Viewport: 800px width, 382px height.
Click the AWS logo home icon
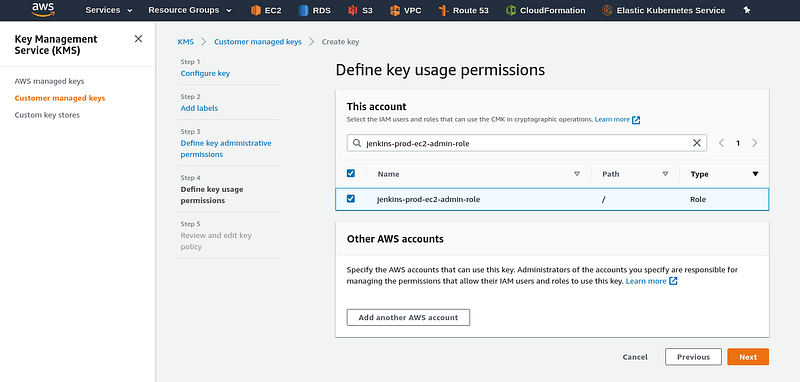coord(42,10)
